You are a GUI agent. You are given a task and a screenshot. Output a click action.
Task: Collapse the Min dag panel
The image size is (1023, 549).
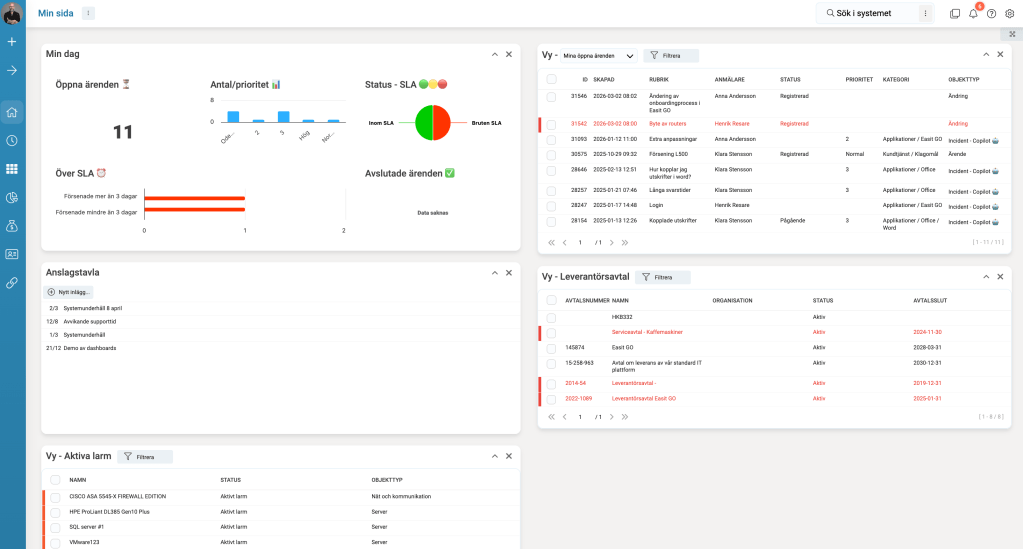pyautogui.click(x=494, y=54)
